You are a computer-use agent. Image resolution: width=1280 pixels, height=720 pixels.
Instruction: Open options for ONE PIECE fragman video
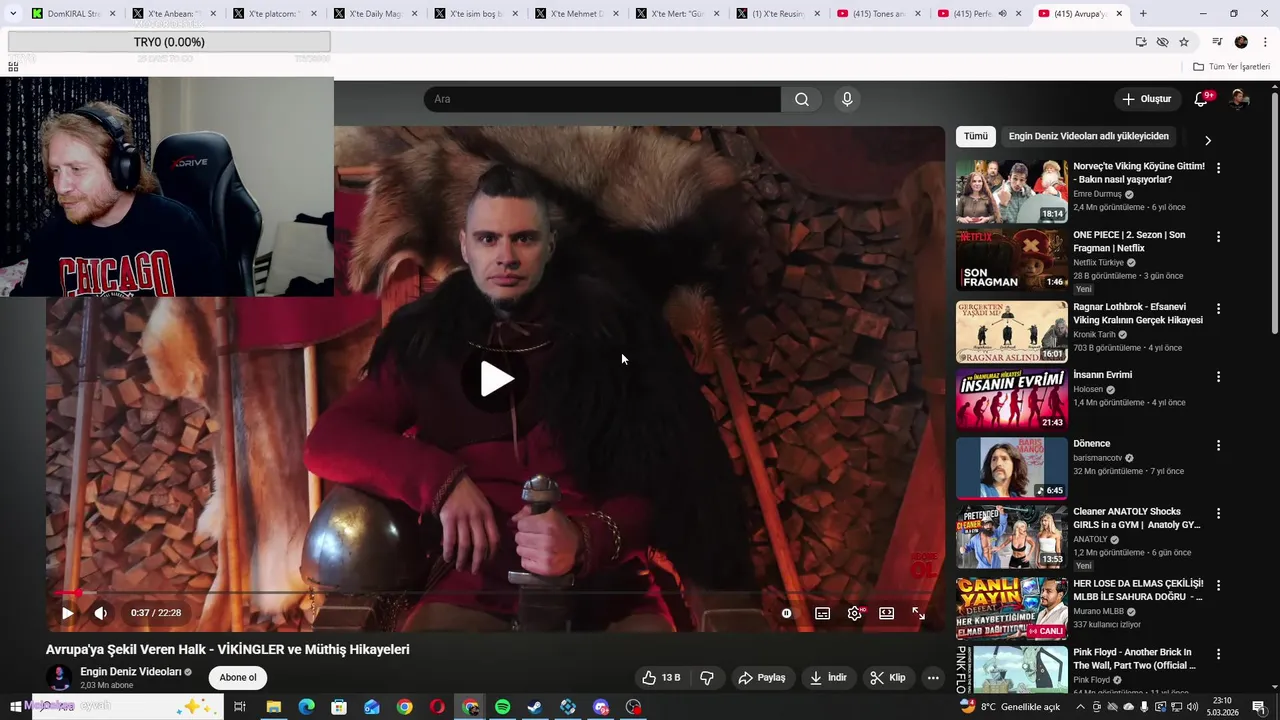click(x=1218, y=237)
